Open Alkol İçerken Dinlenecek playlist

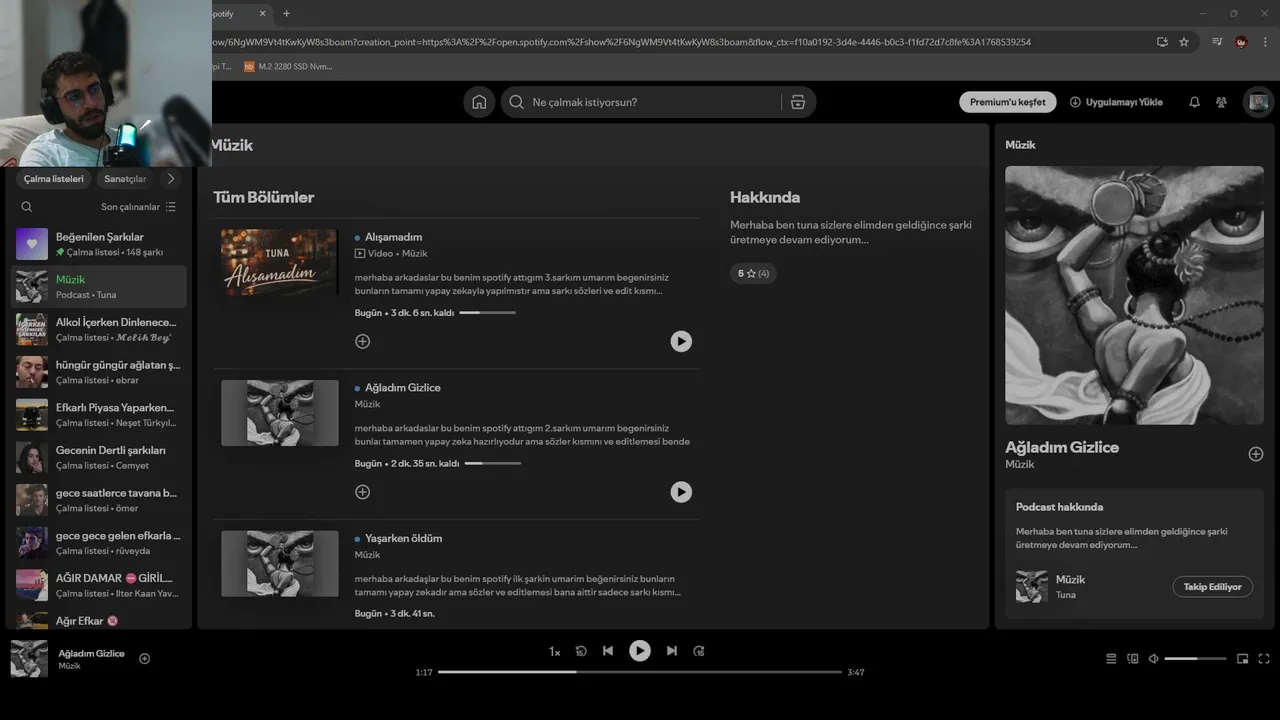[x=99, y=329]
